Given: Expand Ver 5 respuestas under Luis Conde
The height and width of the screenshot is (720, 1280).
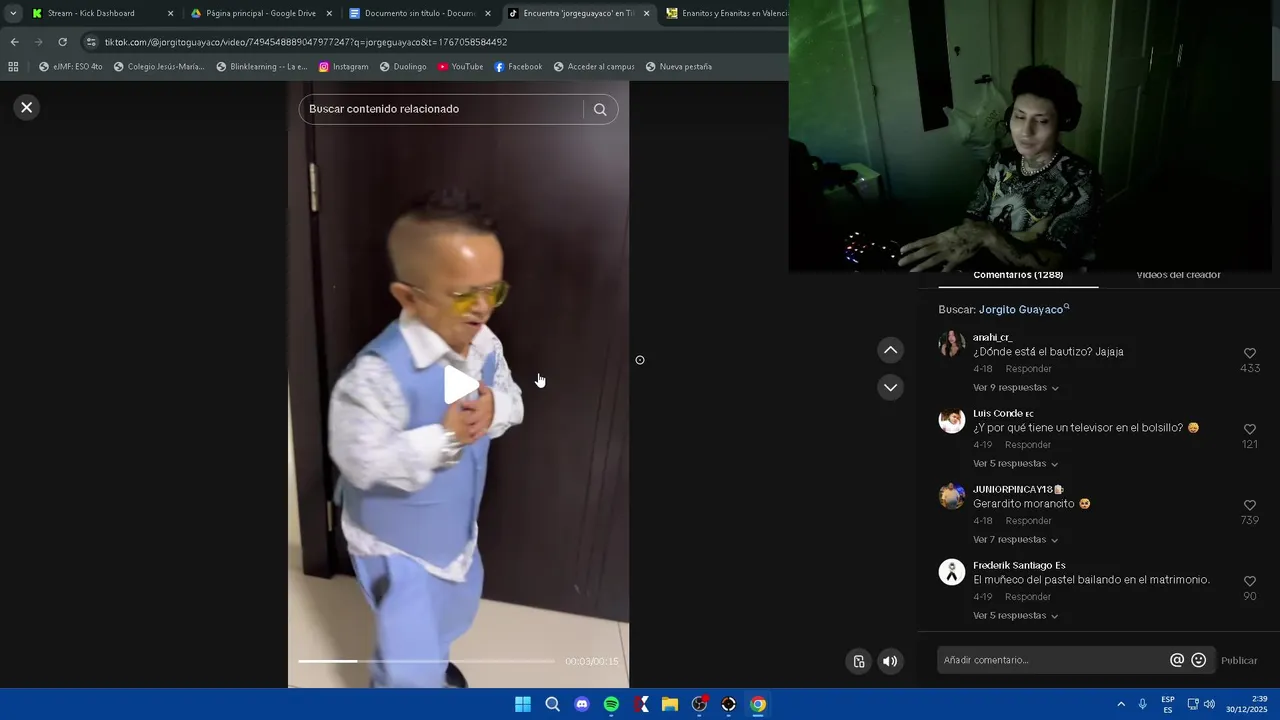Looking at the screenshot, I should [1016, 464].
